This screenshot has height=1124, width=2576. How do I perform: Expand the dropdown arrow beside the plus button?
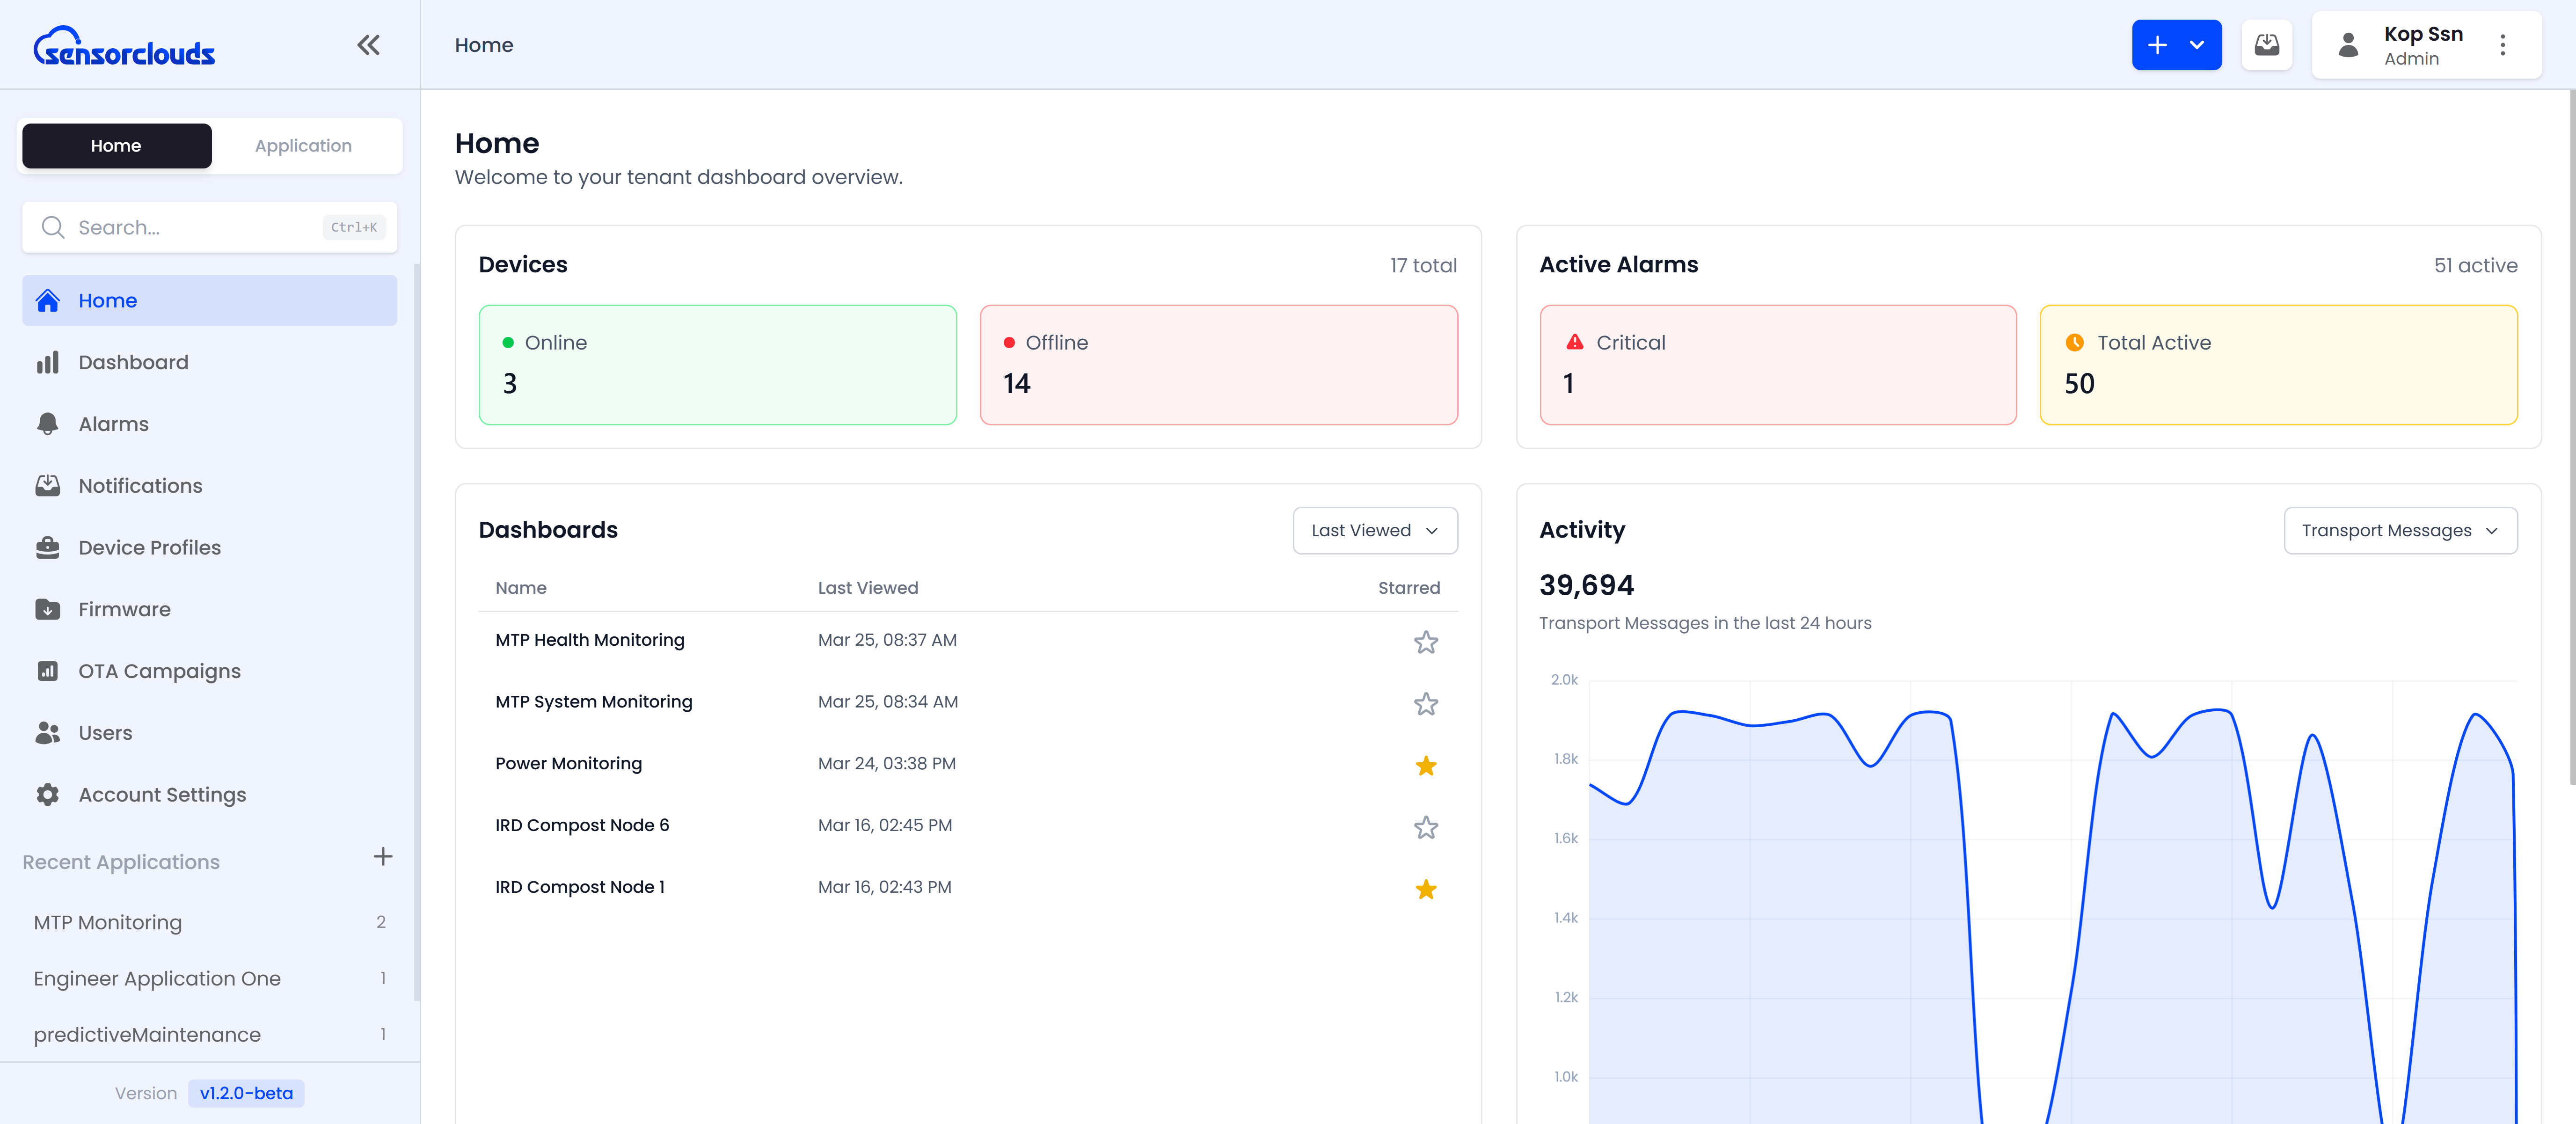click(2197, 44)
